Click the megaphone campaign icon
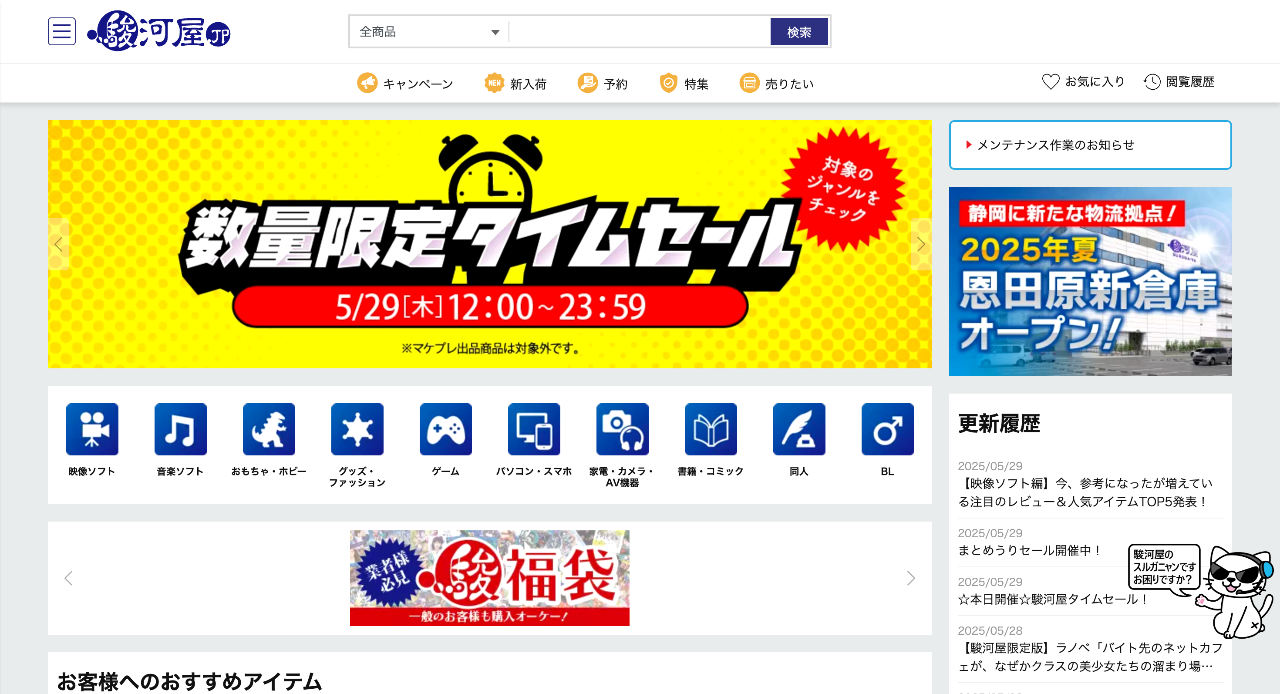Viewport: 1280px width, 694px height. point(367,83)
